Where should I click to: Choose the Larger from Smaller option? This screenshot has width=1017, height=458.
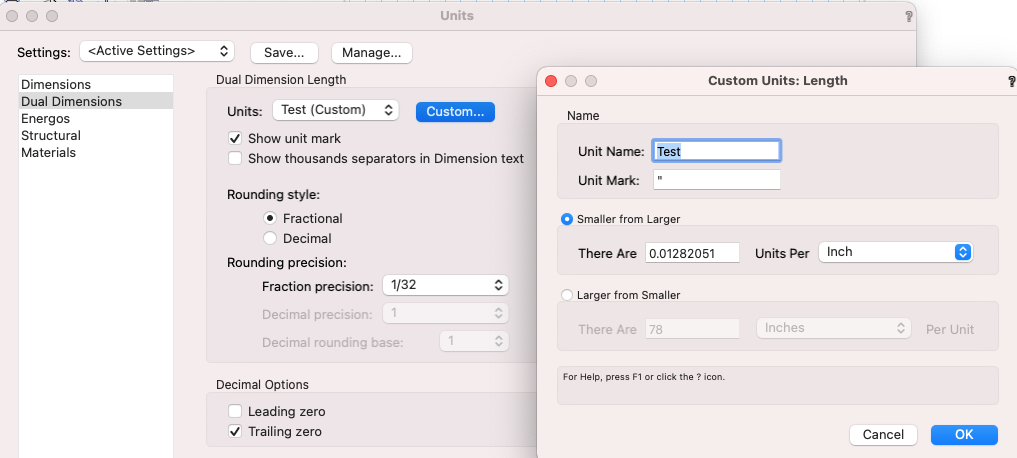pyautogui.click(x=568, y=295)
